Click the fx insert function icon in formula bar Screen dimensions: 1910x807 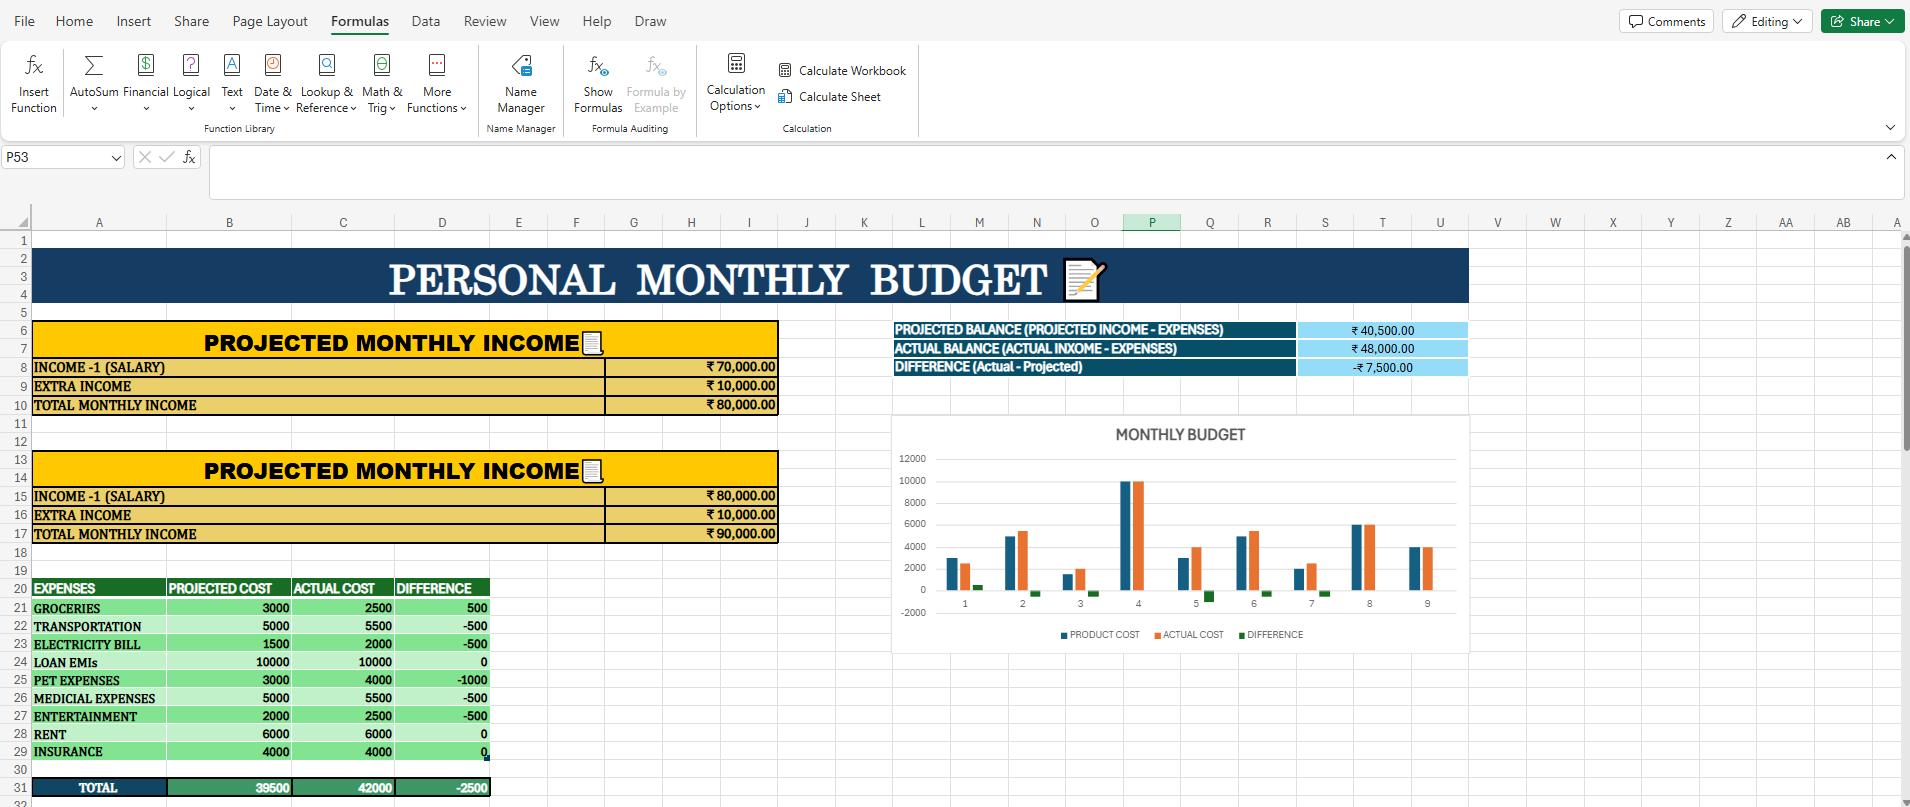click(x=189, y=157)
